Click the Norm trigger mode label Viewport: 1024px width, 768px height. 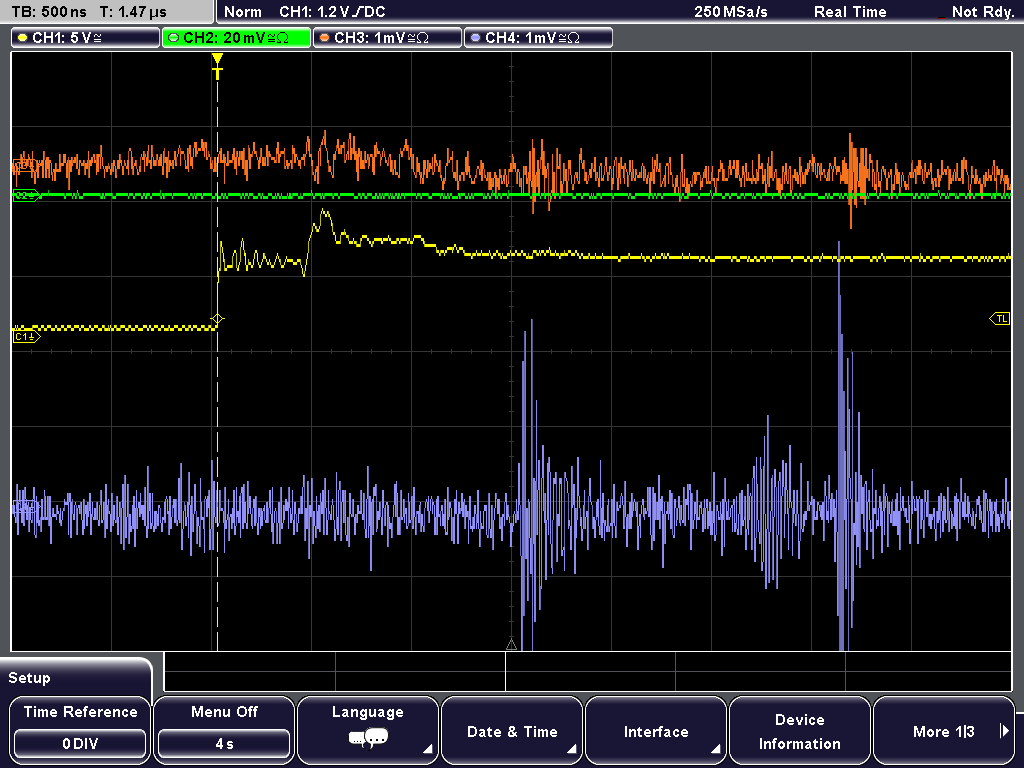pos(243,12)
